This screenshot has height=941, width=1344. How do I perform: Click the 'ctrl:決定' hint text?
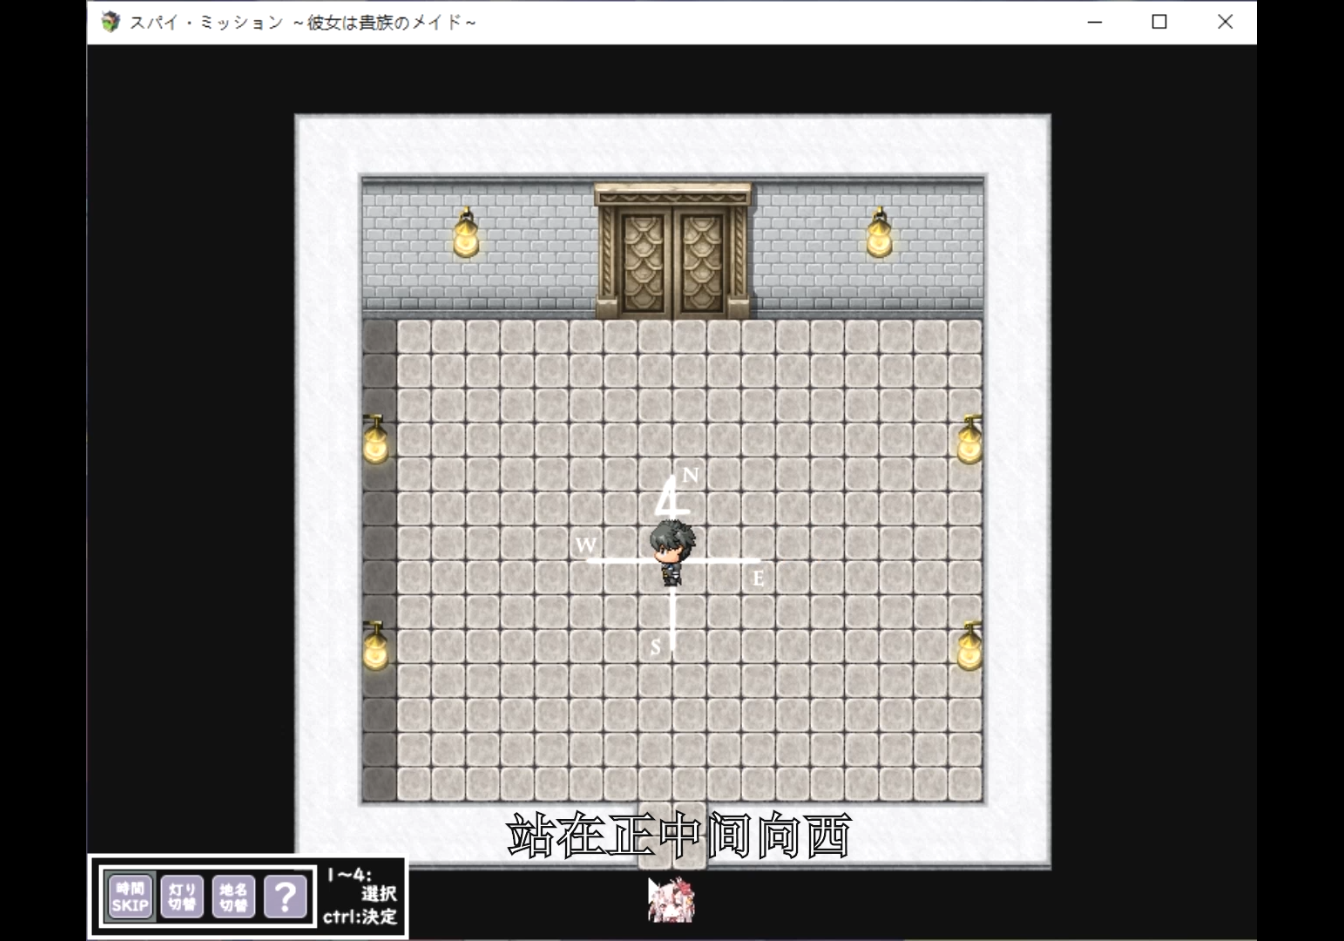[x=360, y=916]
